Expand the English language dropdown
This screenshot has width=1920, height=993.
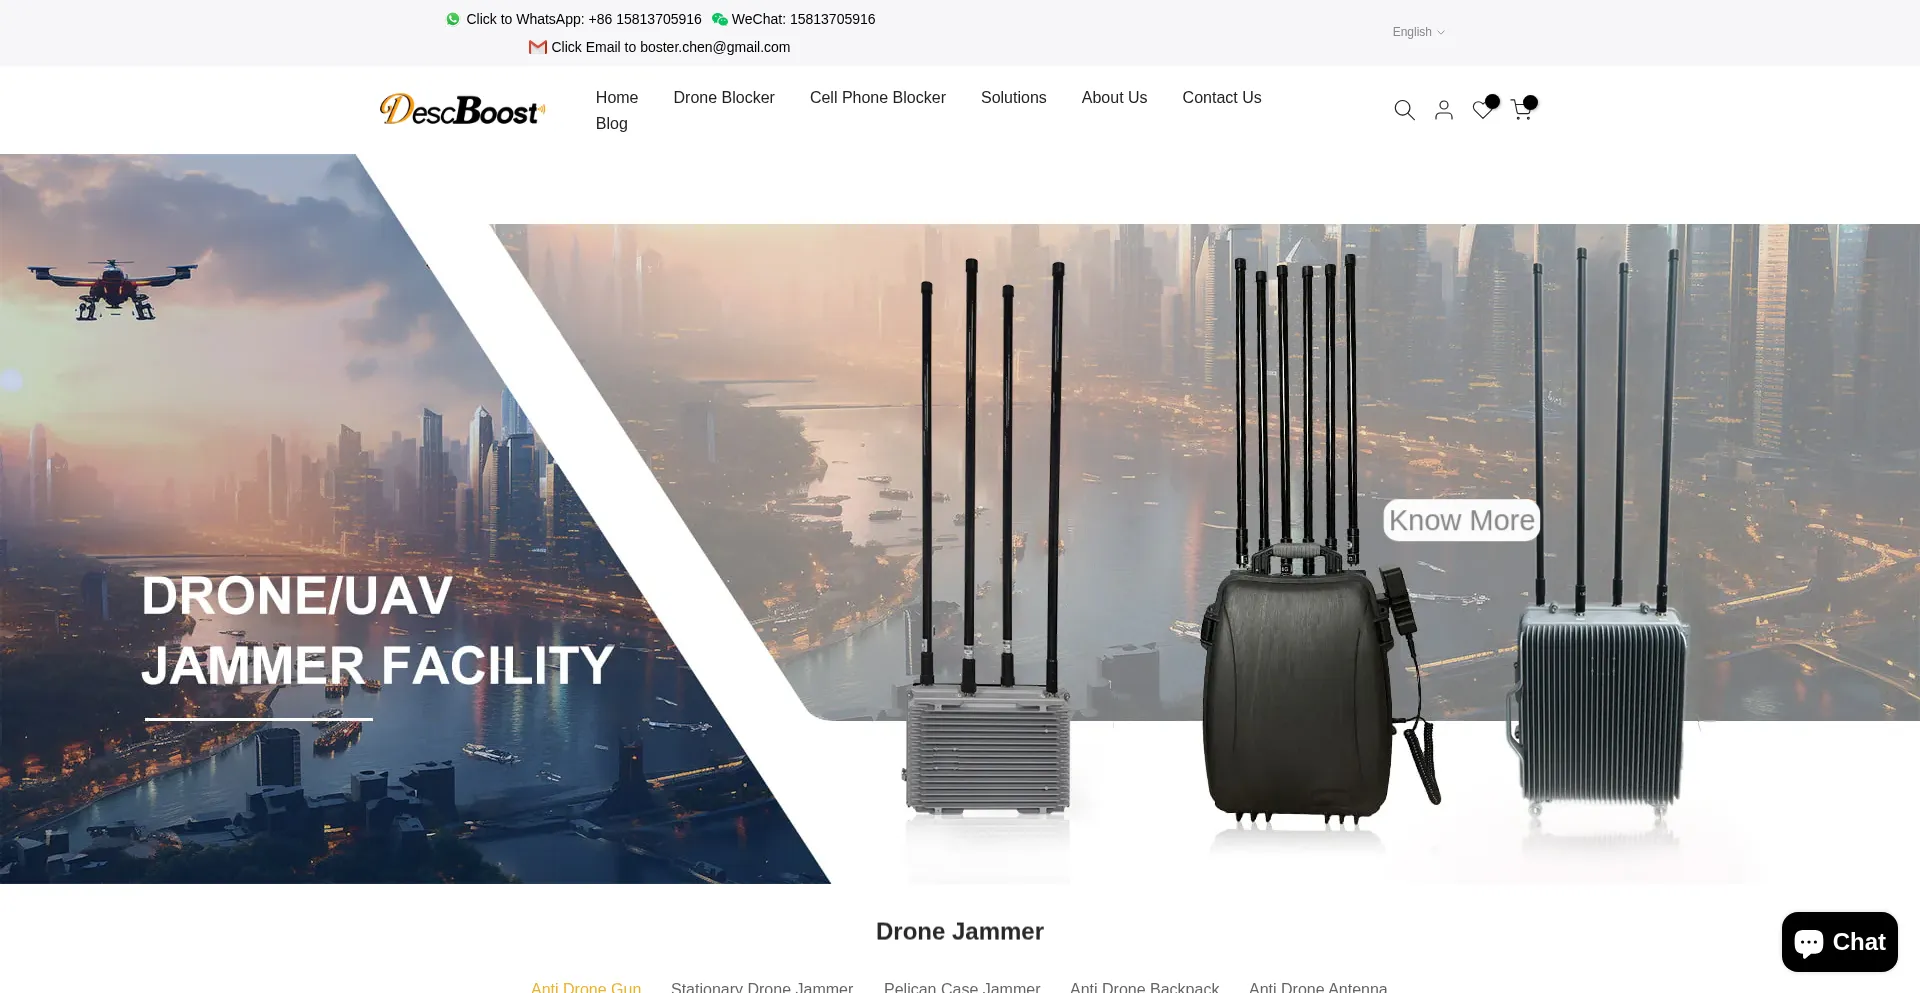click(x=1418, y=32)
